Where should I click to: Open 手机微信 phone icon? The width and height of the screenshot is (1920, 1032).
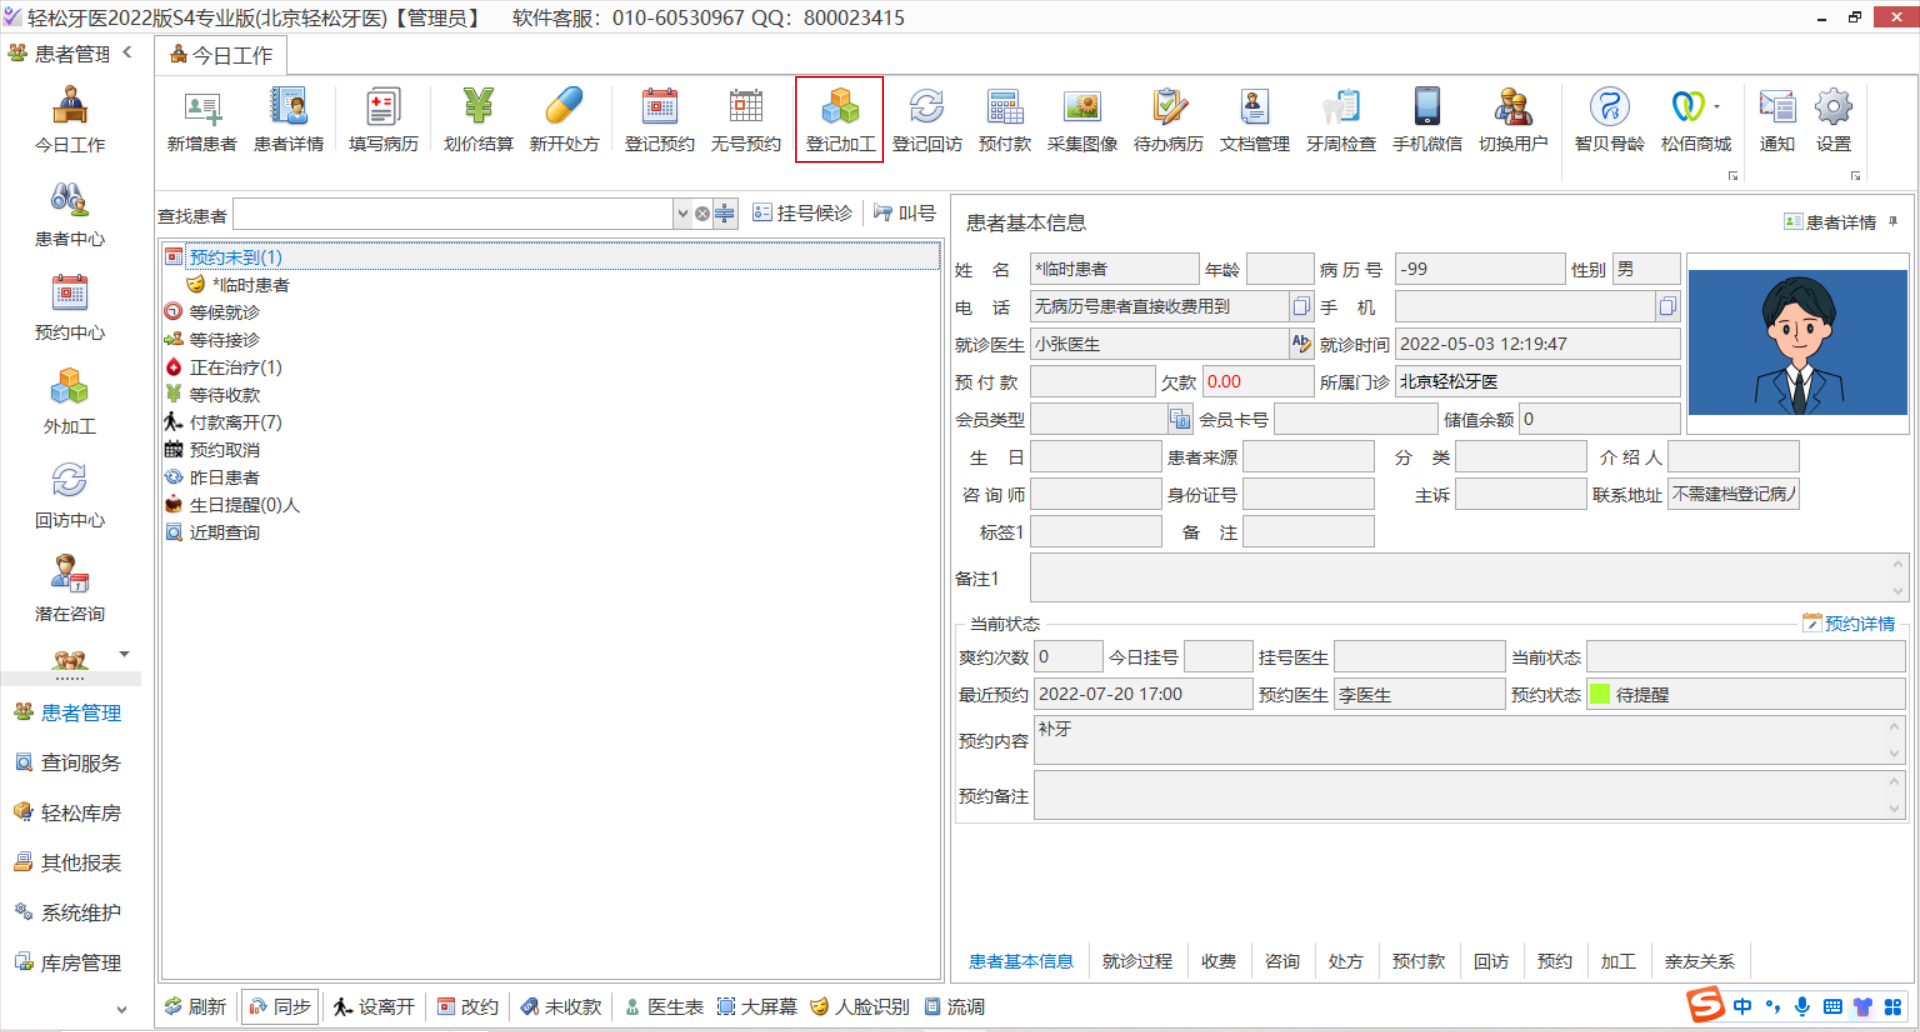click(1427, 120)
